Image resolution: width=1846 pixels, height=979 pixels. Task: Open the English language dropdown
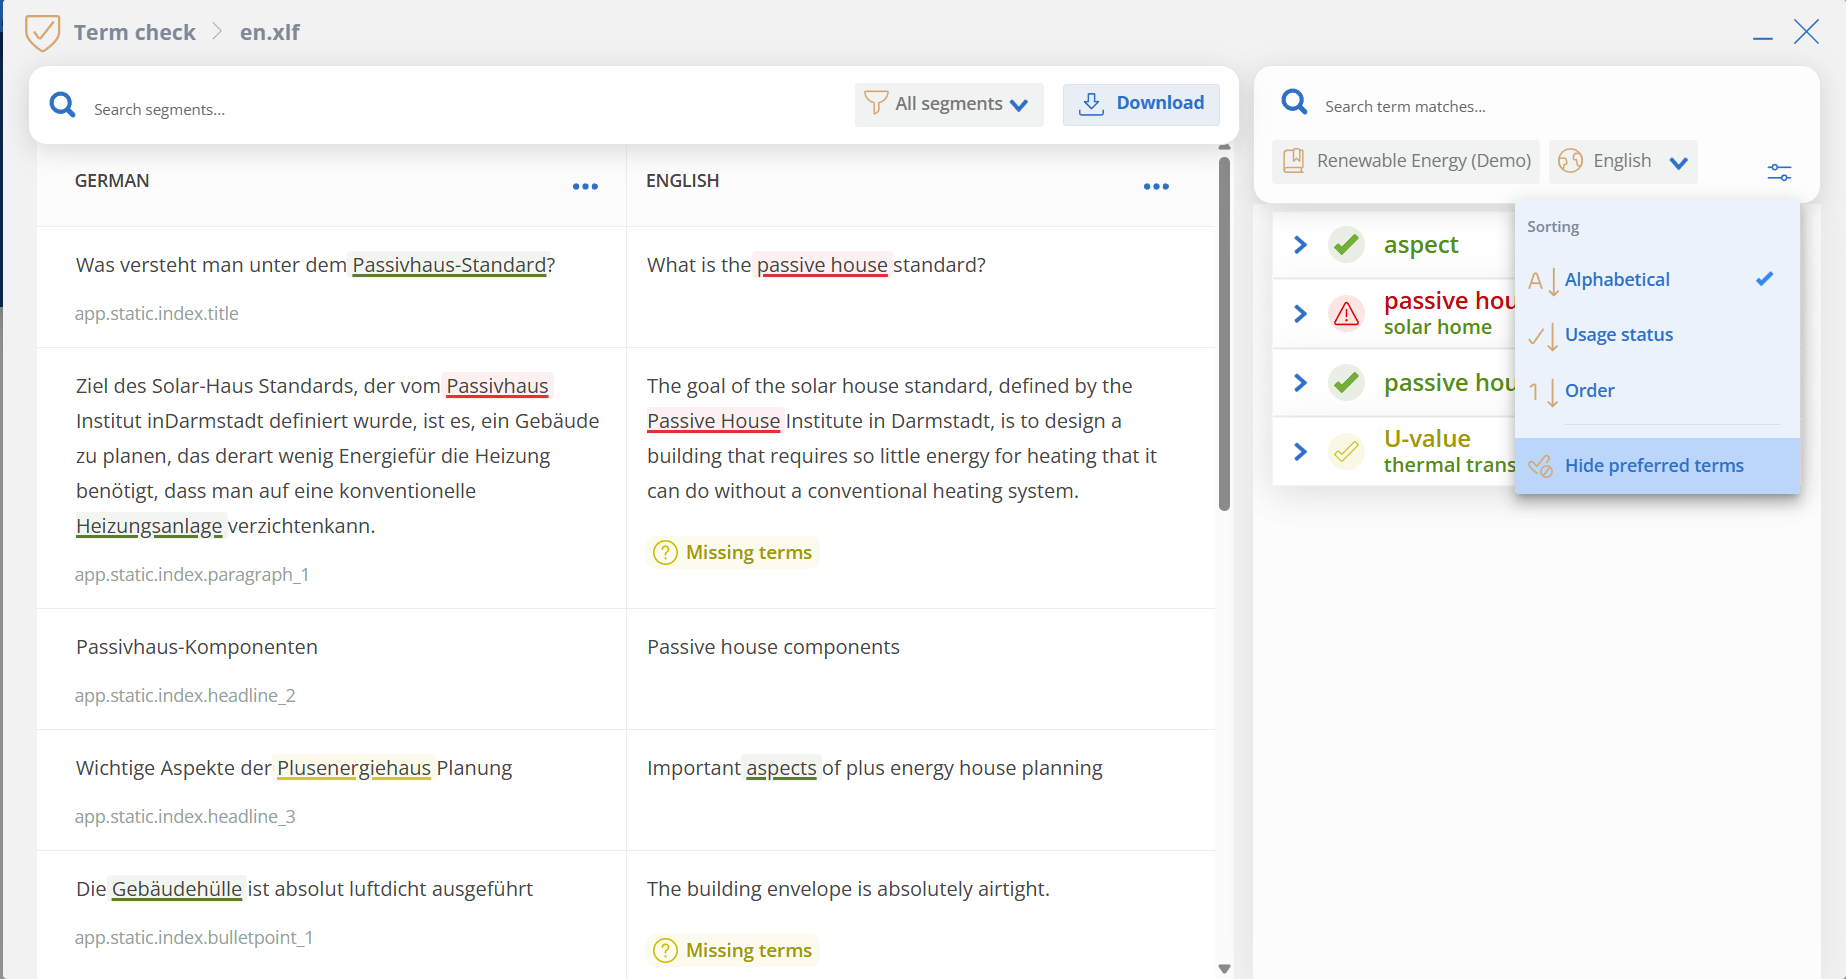point(1623,161)
